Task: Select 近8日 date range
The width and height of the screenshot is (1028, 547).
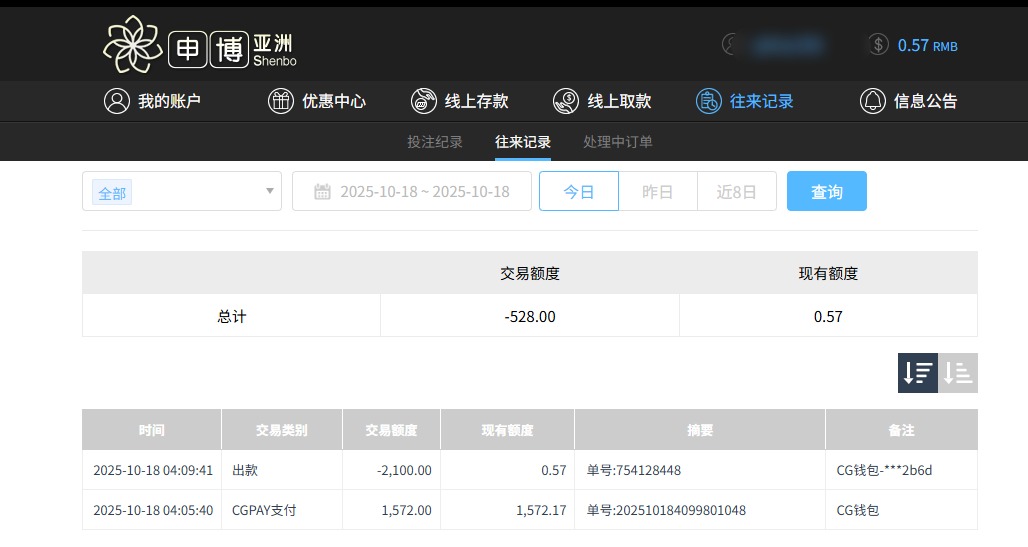Action: (737, 191)
